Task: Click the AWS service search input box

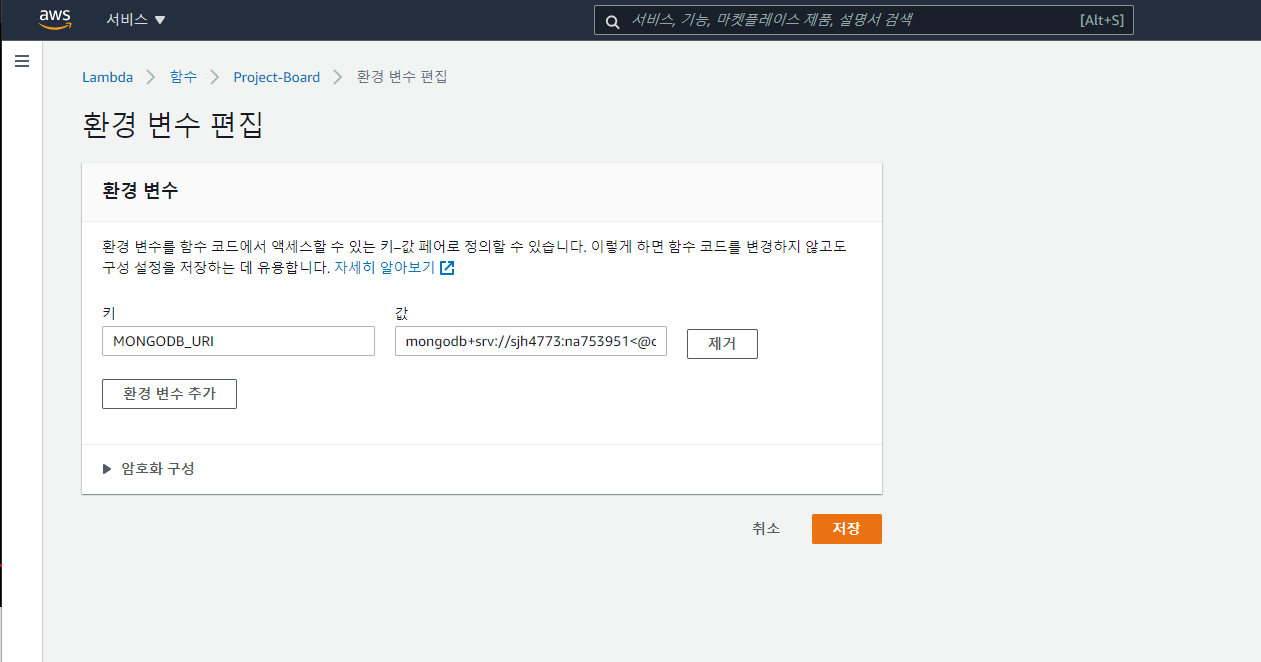Action: pos(850,21)
